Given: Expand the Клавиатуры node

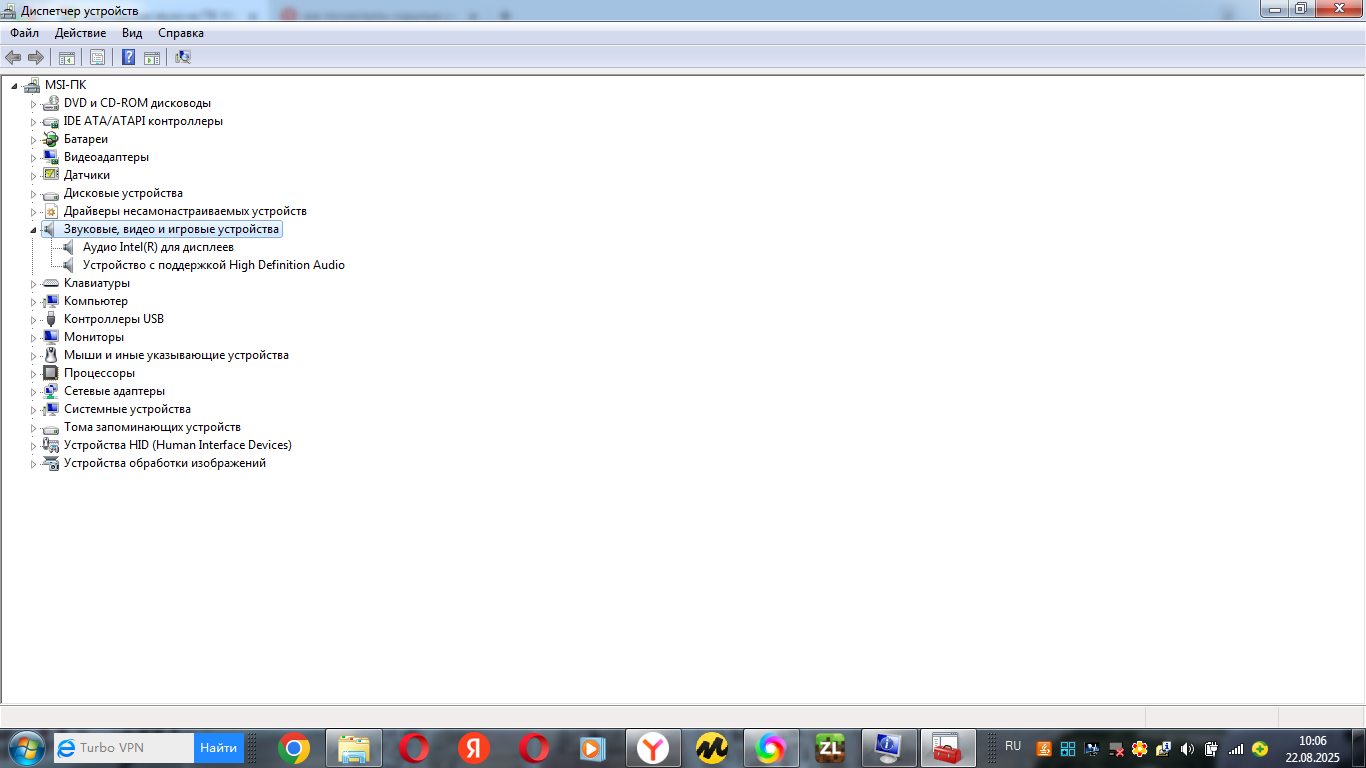Looking at the screenshot, I should pyautogui.click(x=33, y=284).
